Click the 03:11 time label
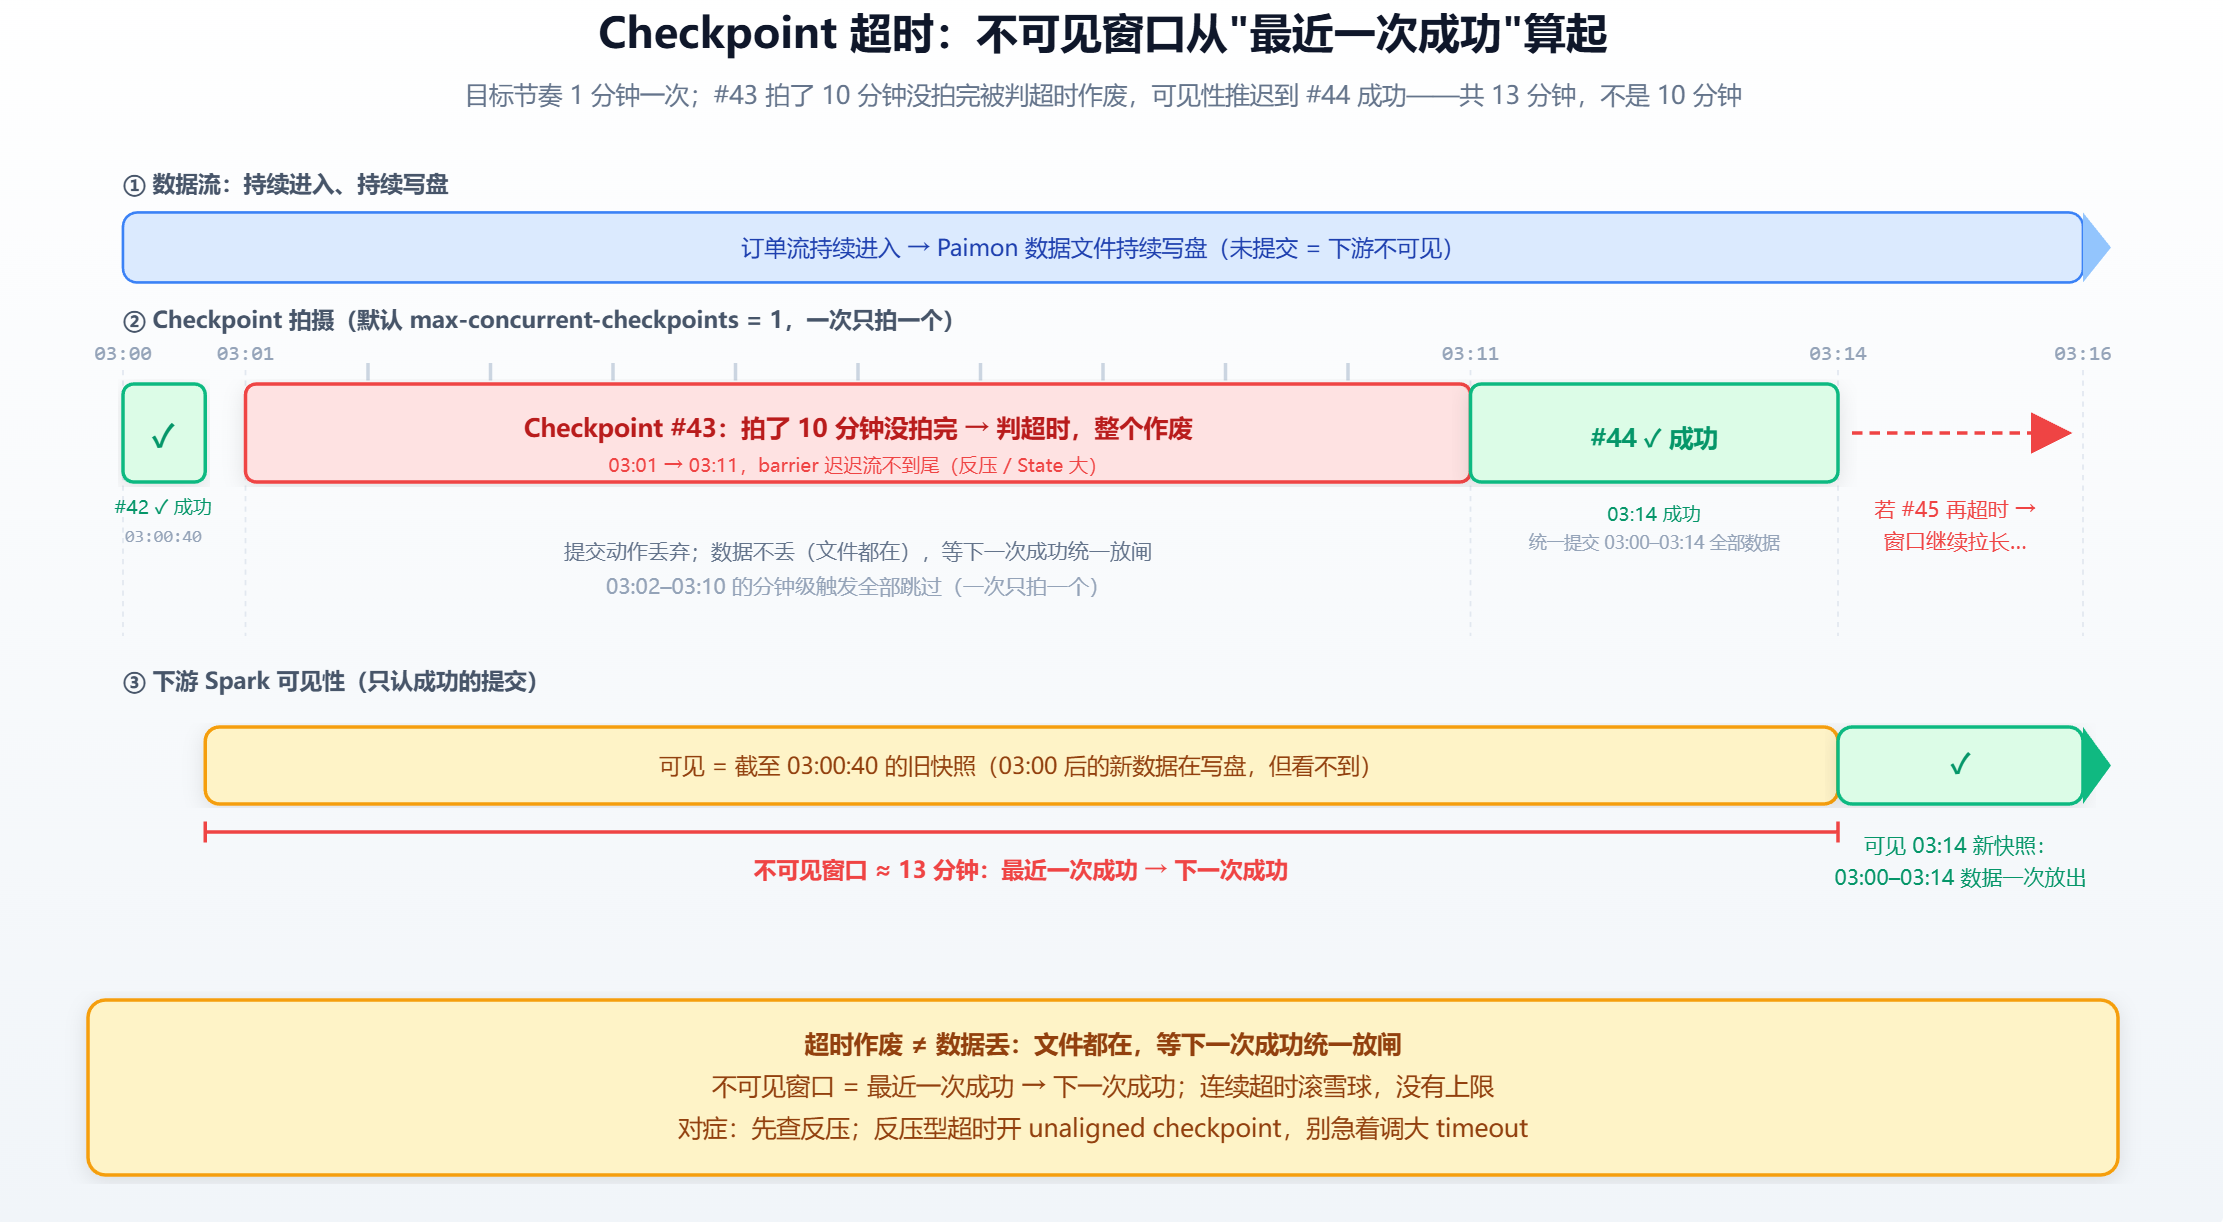2228x1222 pixels. tap(1470, 354)
